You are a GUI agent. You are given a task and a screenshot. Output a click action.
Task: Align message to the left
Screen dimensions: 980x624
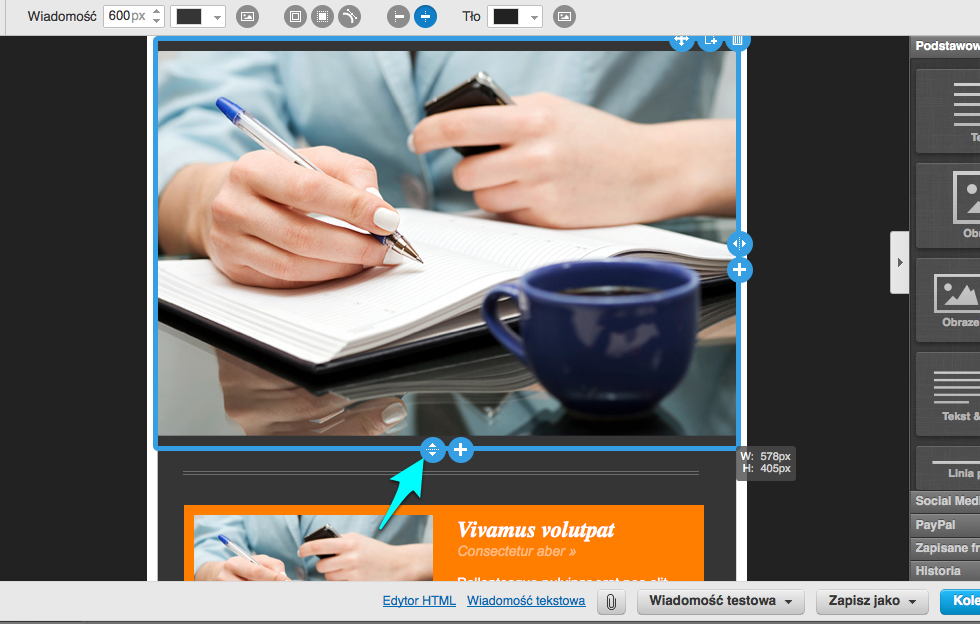398,17
